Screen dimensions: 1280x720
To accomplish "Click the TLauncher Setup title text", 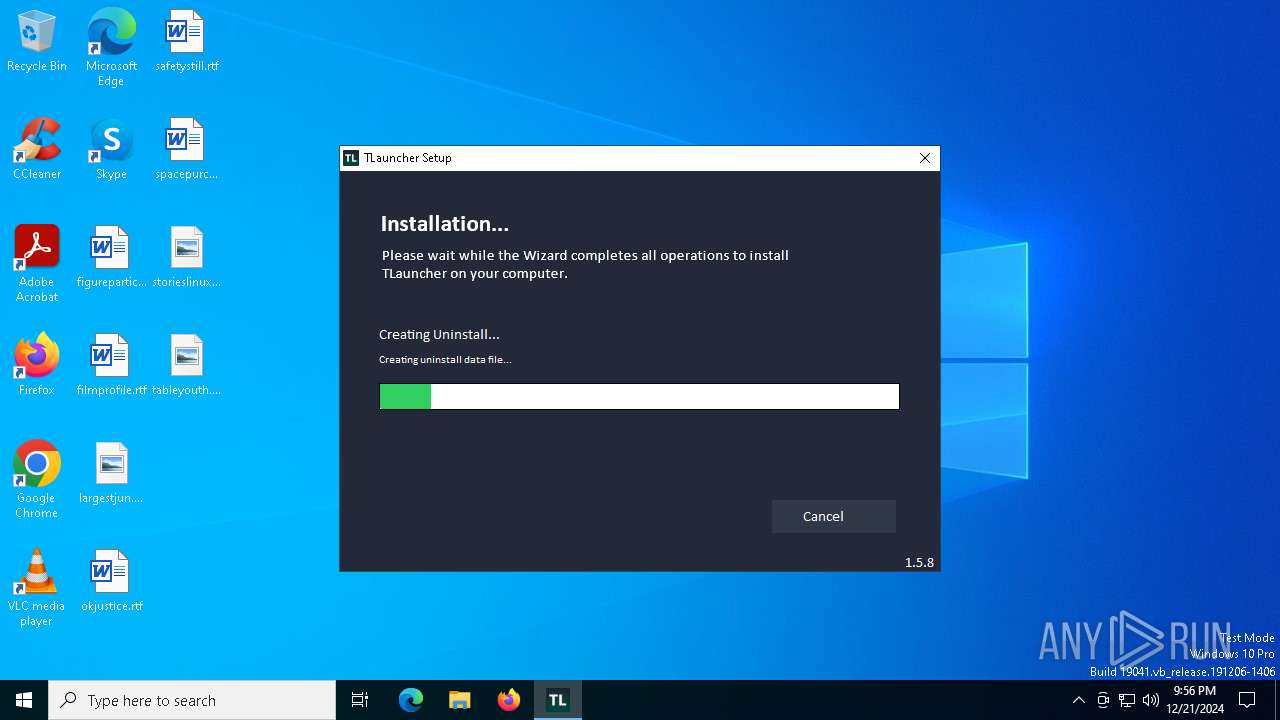I will tap(408, 158).
